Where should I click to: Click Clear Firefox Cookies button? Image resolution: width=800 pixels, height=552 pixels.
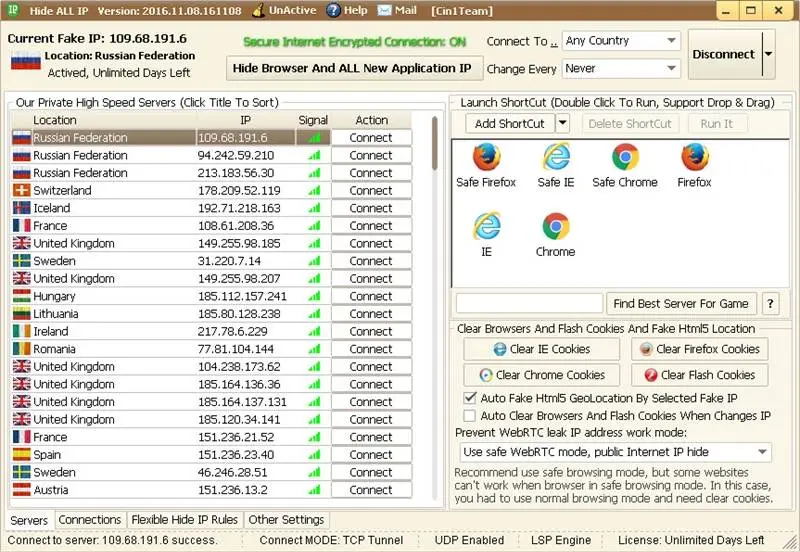(x=699, y=349)
